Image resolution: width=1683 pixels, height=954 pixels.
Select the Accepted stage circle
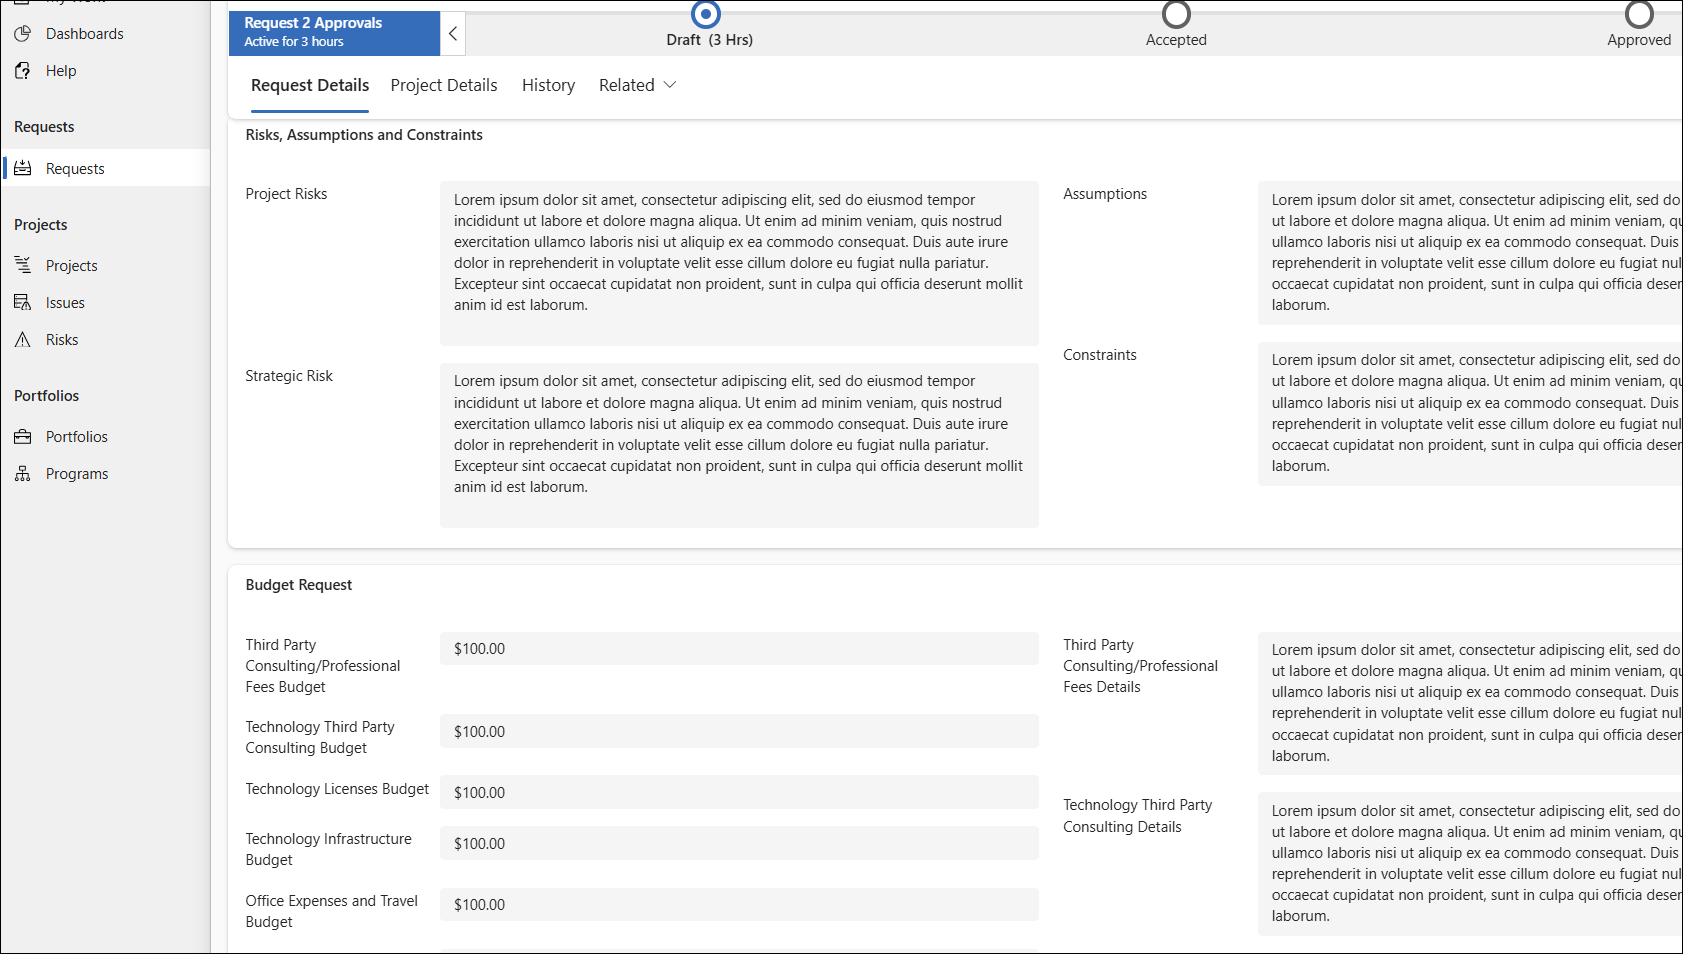tap(1176, 14)
